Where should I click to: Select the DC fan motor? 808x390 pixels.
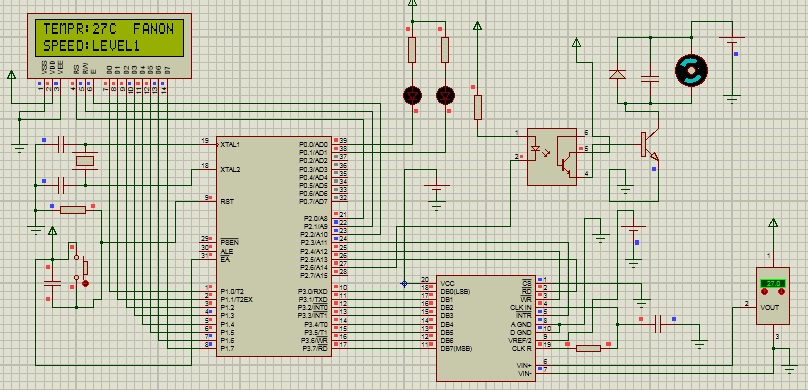[x=691, y=70]
